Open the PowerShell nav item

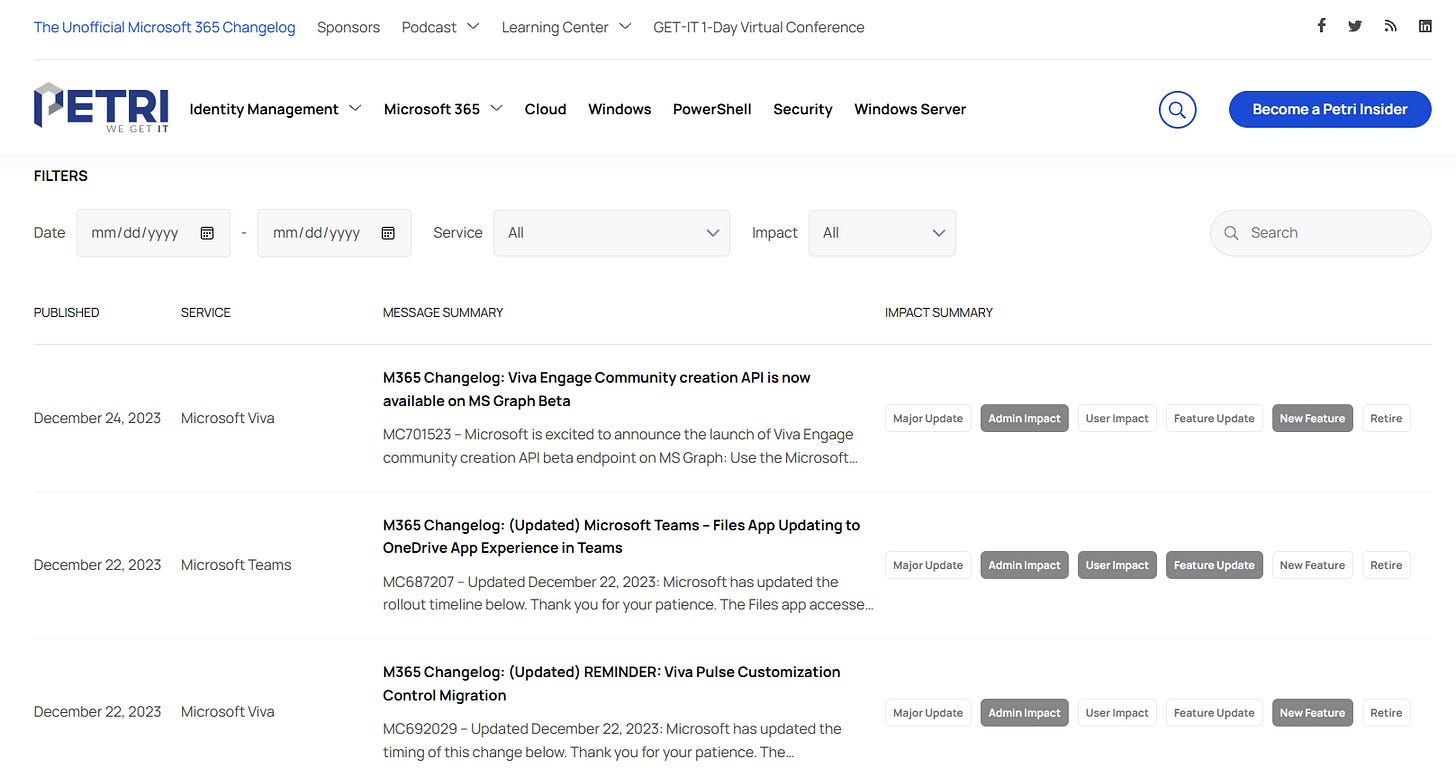712,109
